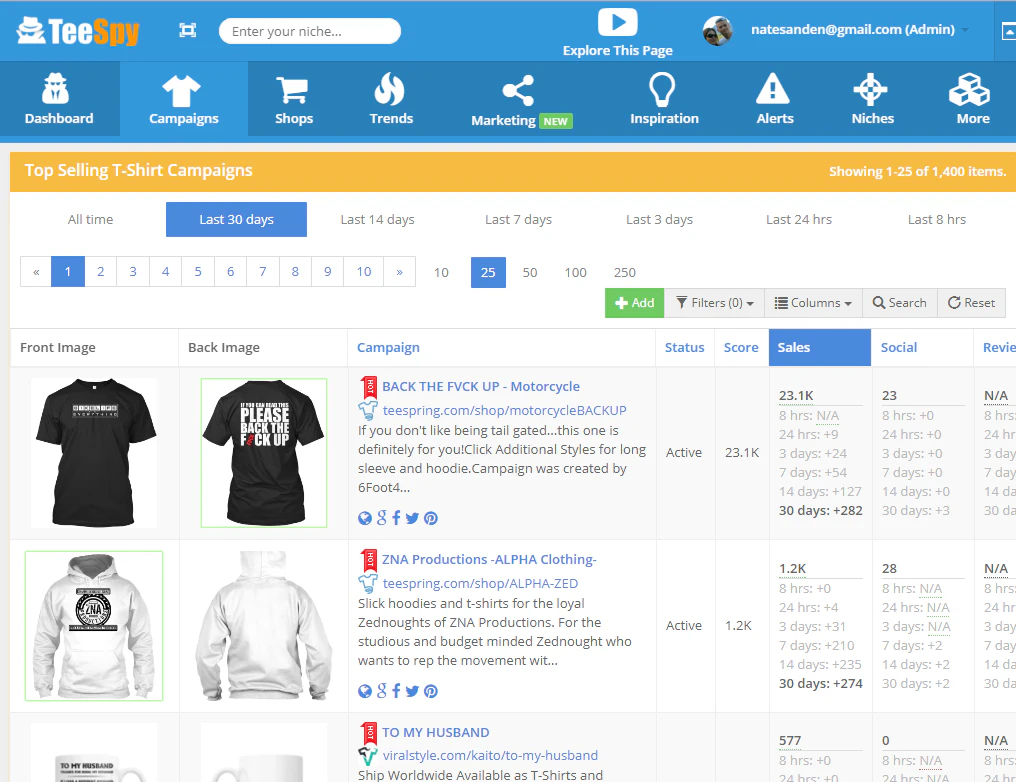Viewport: 1016px width, 782px height.
Task: Open teespring.com/shop/ALPHA-ZED link
Action: [480, 583]
